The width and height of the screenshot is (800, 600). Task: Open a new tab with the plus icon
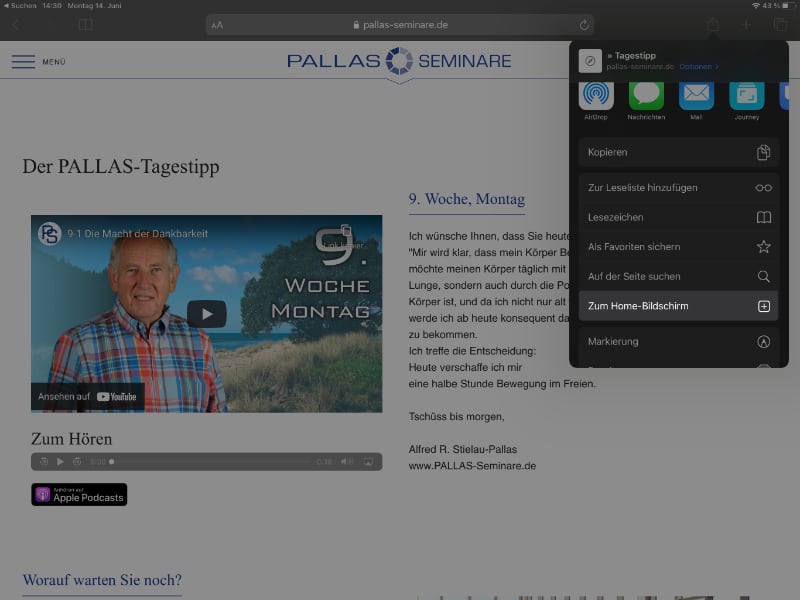[x=746, y=24]
